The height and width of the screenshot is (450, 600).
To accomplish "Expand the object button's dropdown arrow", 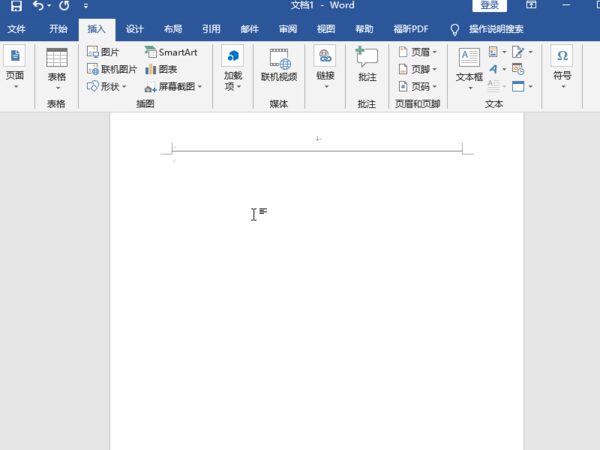I will point(530,87).
